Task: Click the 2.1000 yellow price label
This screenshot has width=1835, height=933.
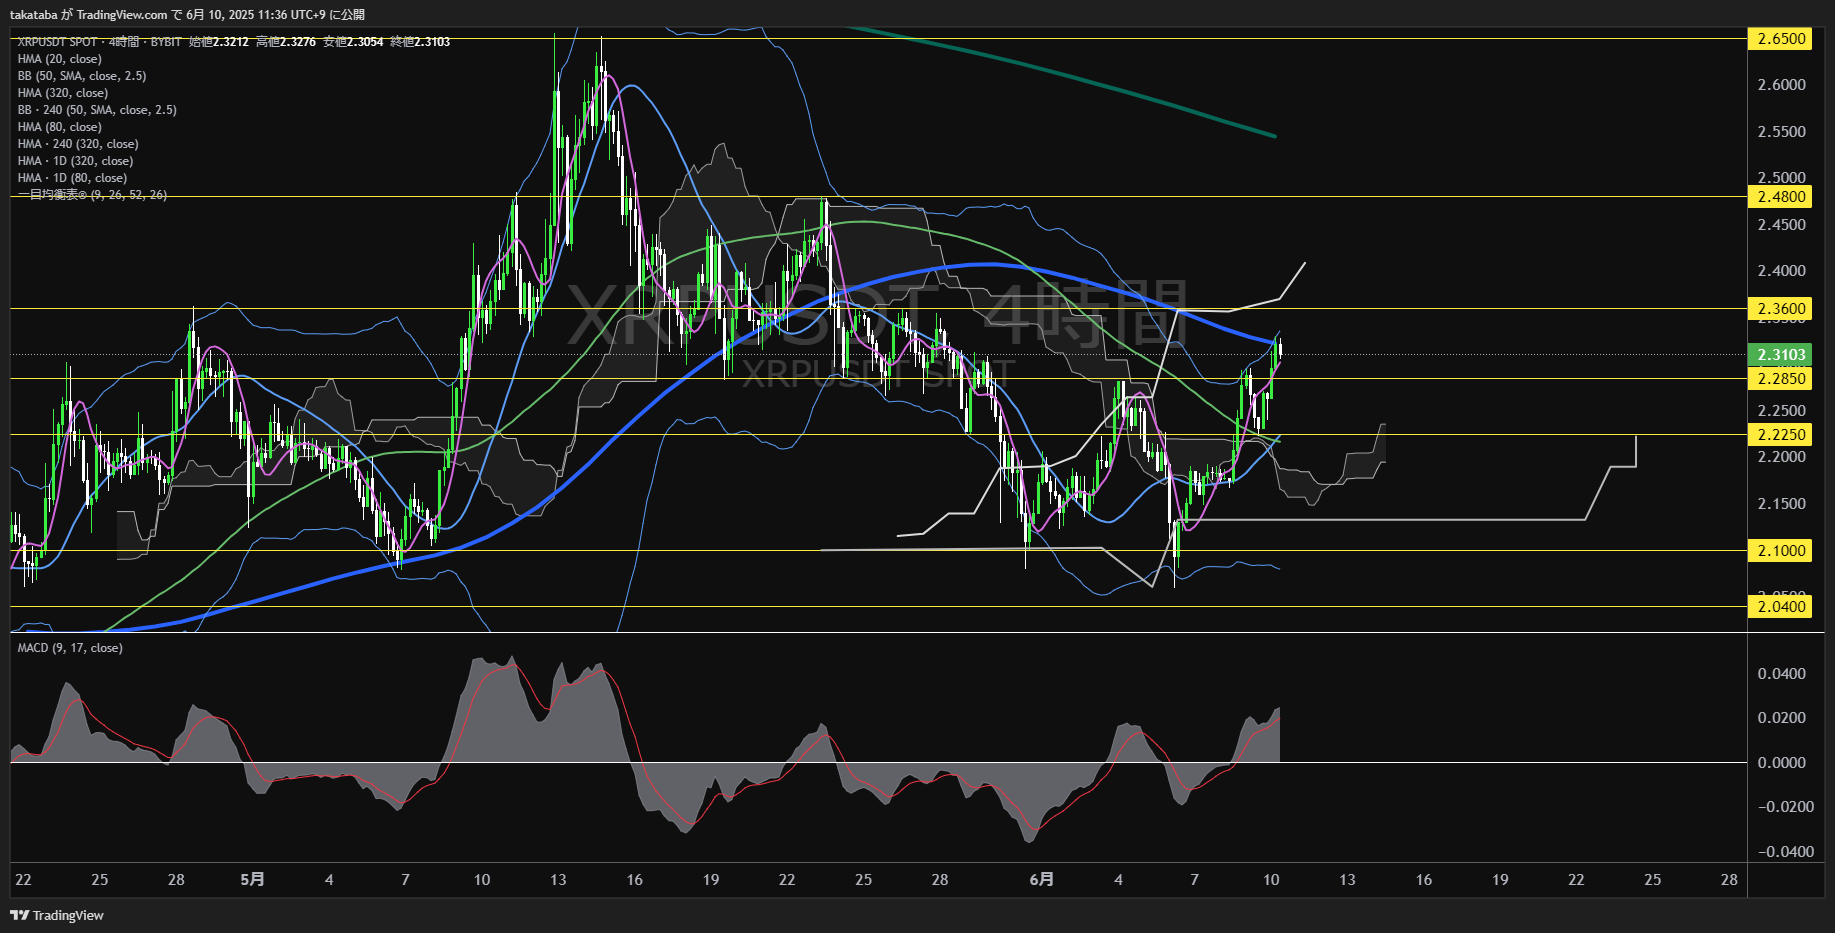Action: (x=1780, y=551)
